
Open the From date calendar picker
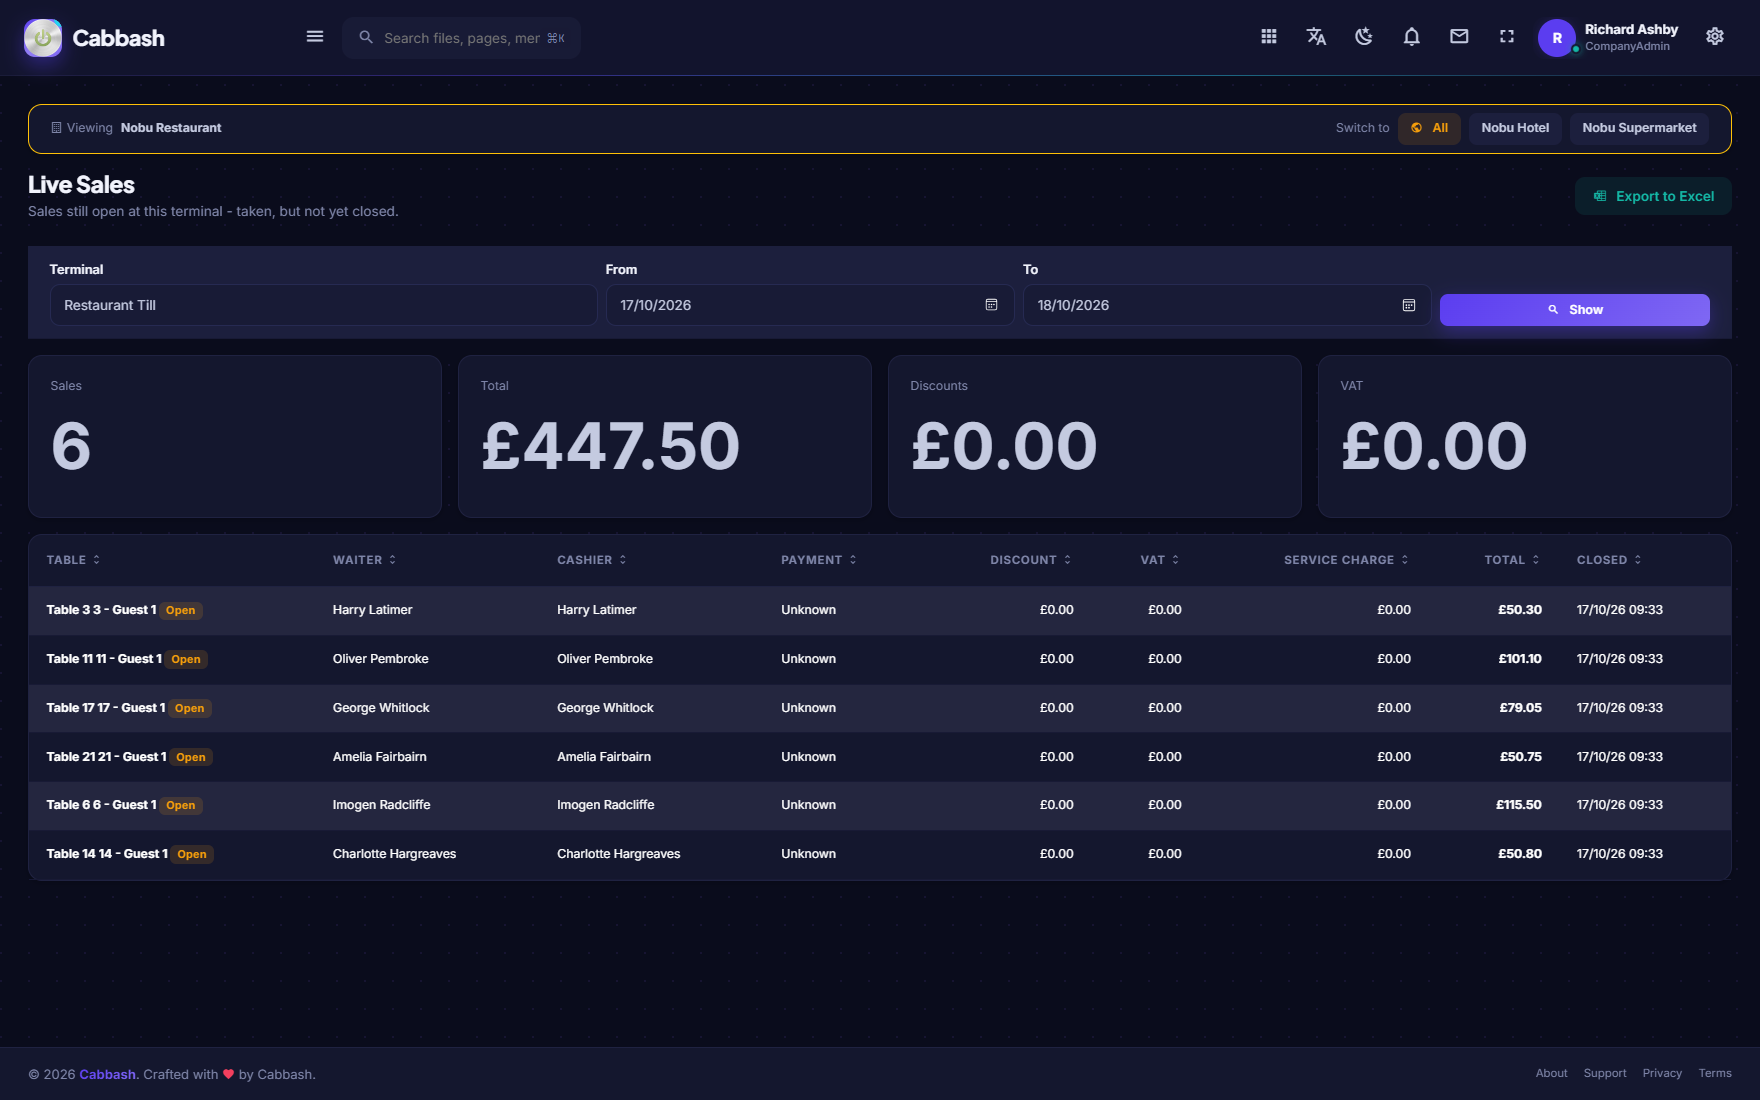992,305
